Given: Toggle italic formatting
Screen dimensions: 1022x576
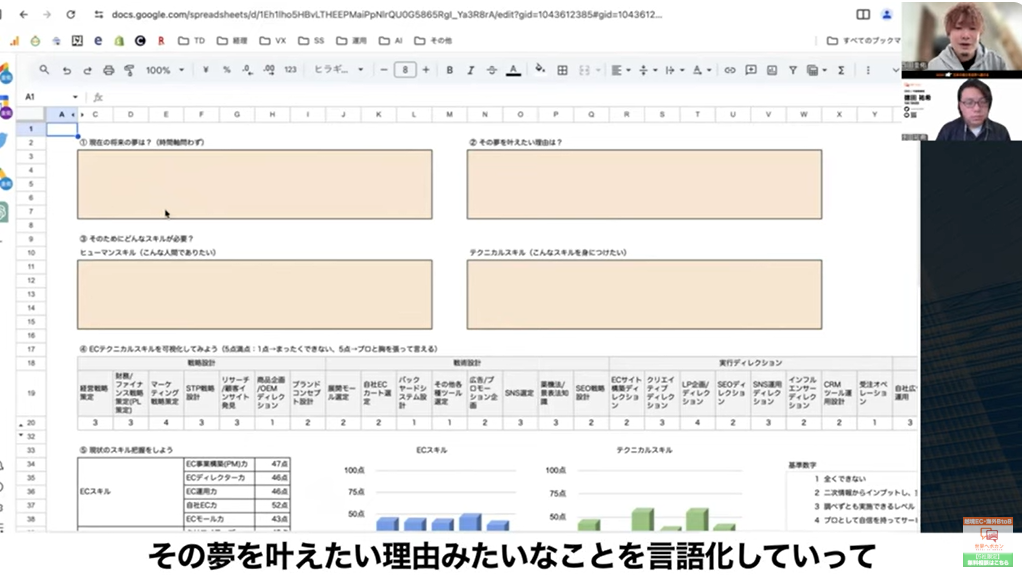Looking at the screenshot, I should pos(471,70).
